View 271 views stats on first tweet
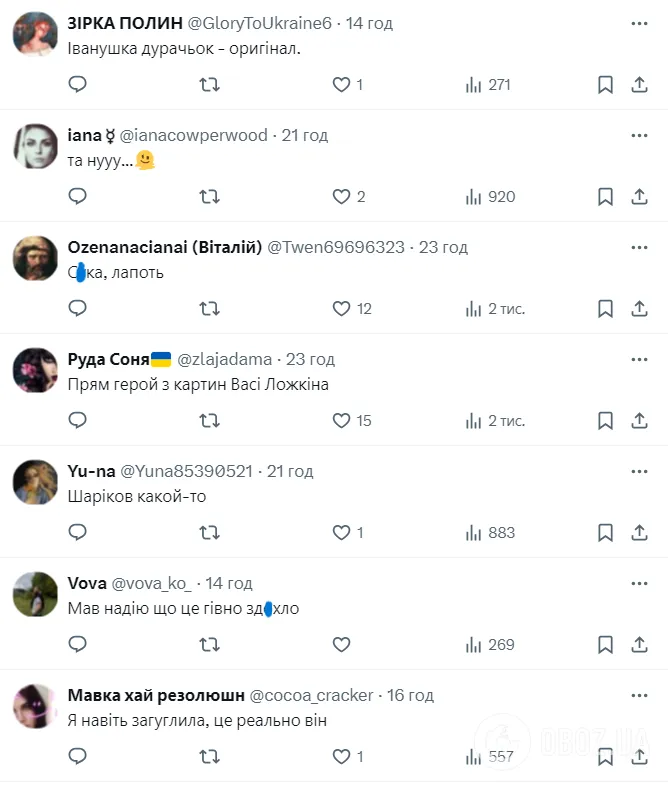 [x=488, y=85]
